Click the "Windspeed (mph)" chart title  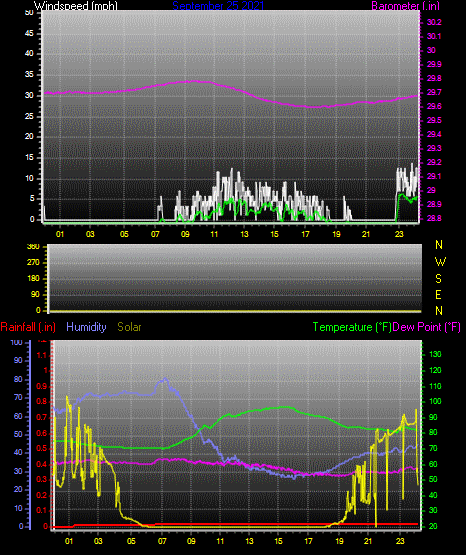[x=76, y=6]
